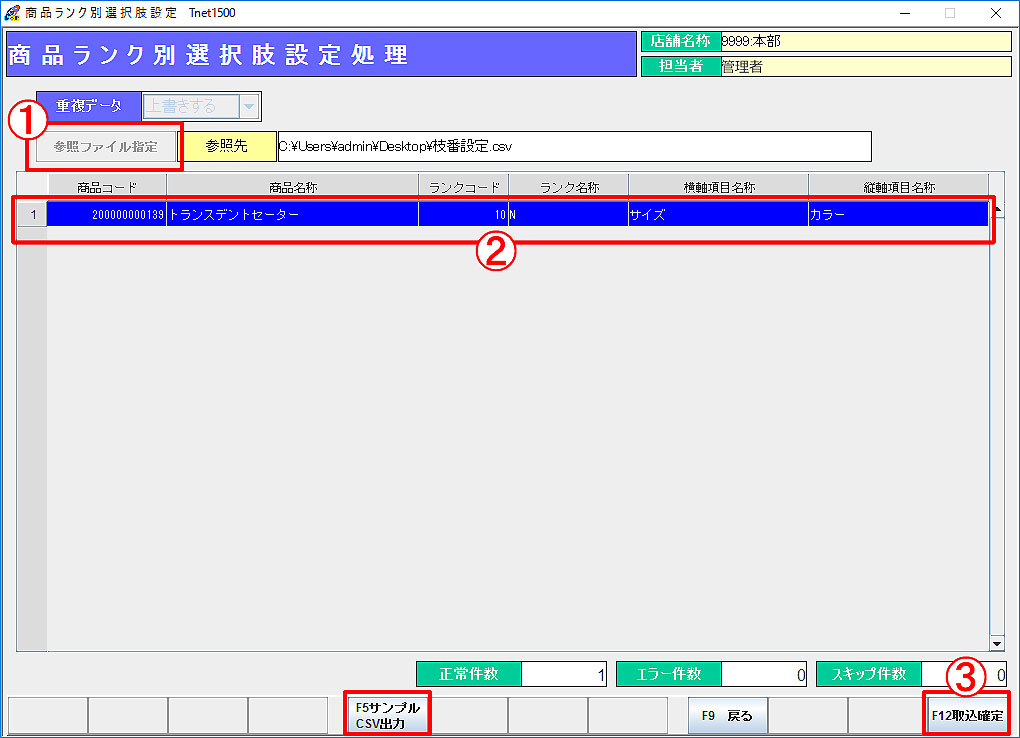
Task: Click the カラー vertical axis cell
Action: pyautogui.click(x=898, y=215)
